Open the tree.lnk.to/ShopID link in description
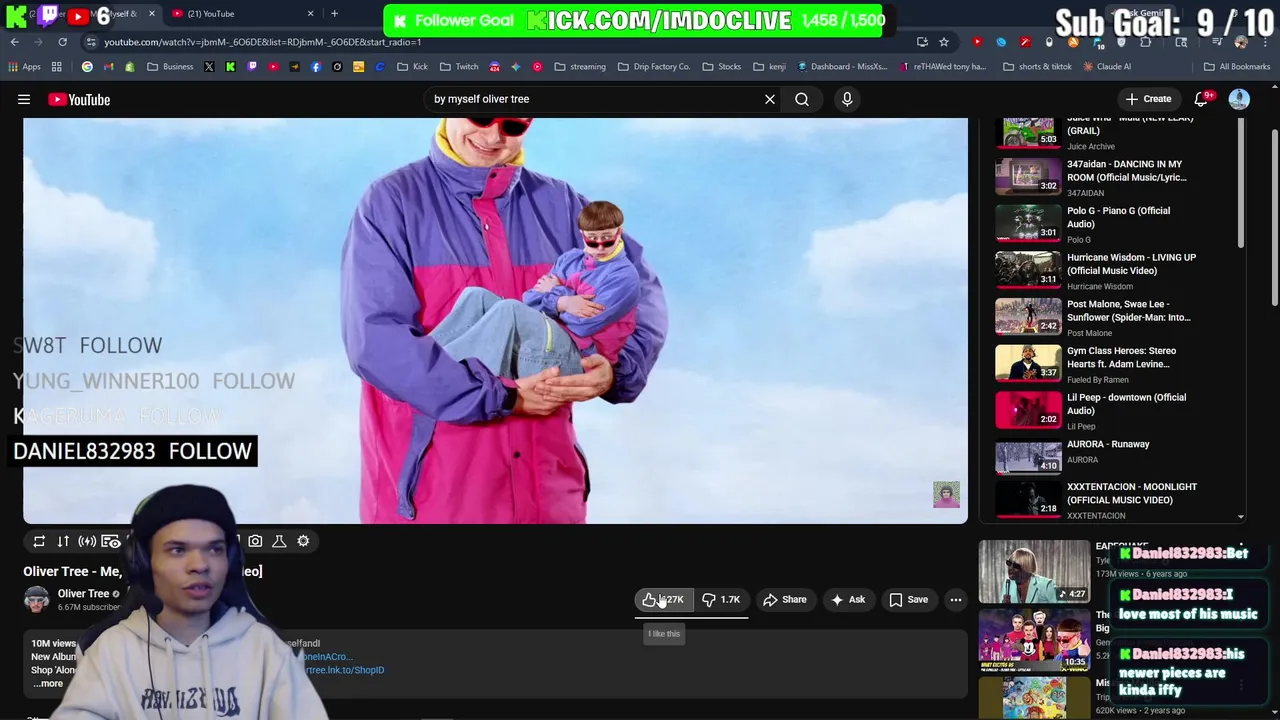1280x720 pixels. click(343, 670)
